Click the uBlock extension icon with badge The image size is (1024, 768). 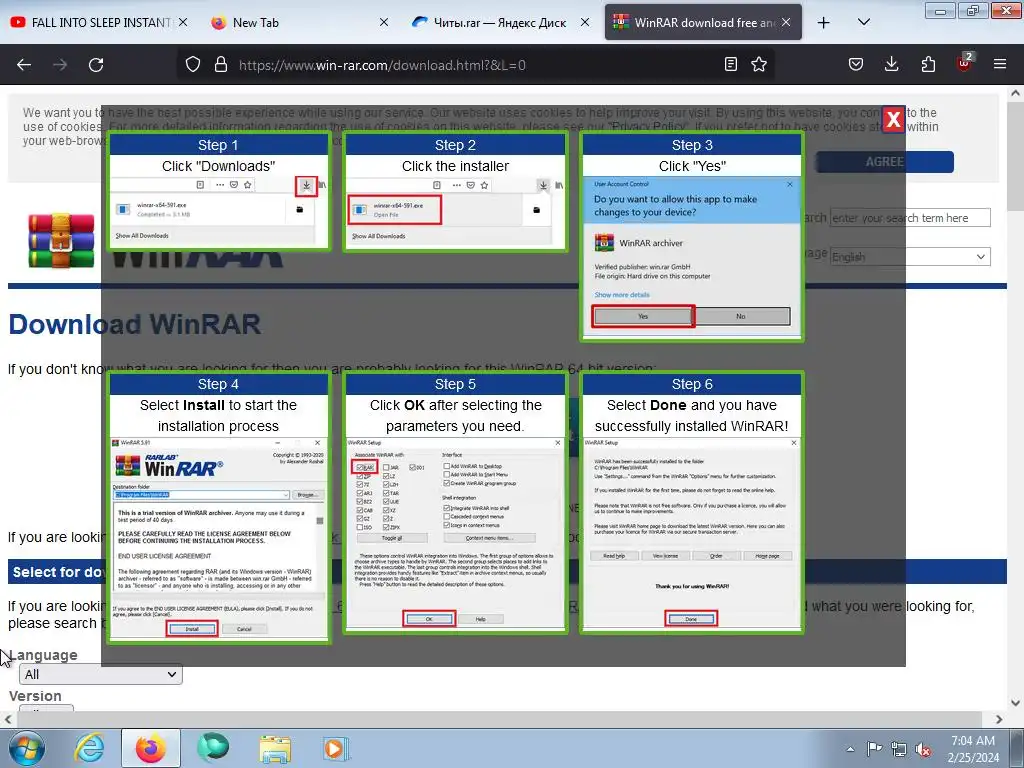(965, 63)
